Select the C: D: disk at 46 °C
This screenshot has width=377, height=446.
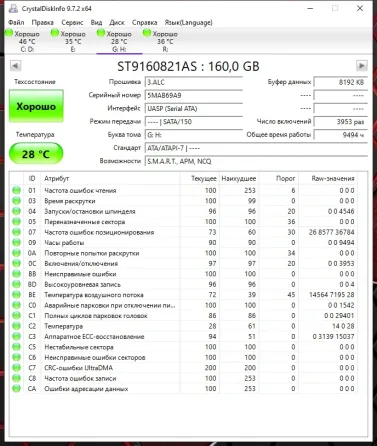(27, 41)
